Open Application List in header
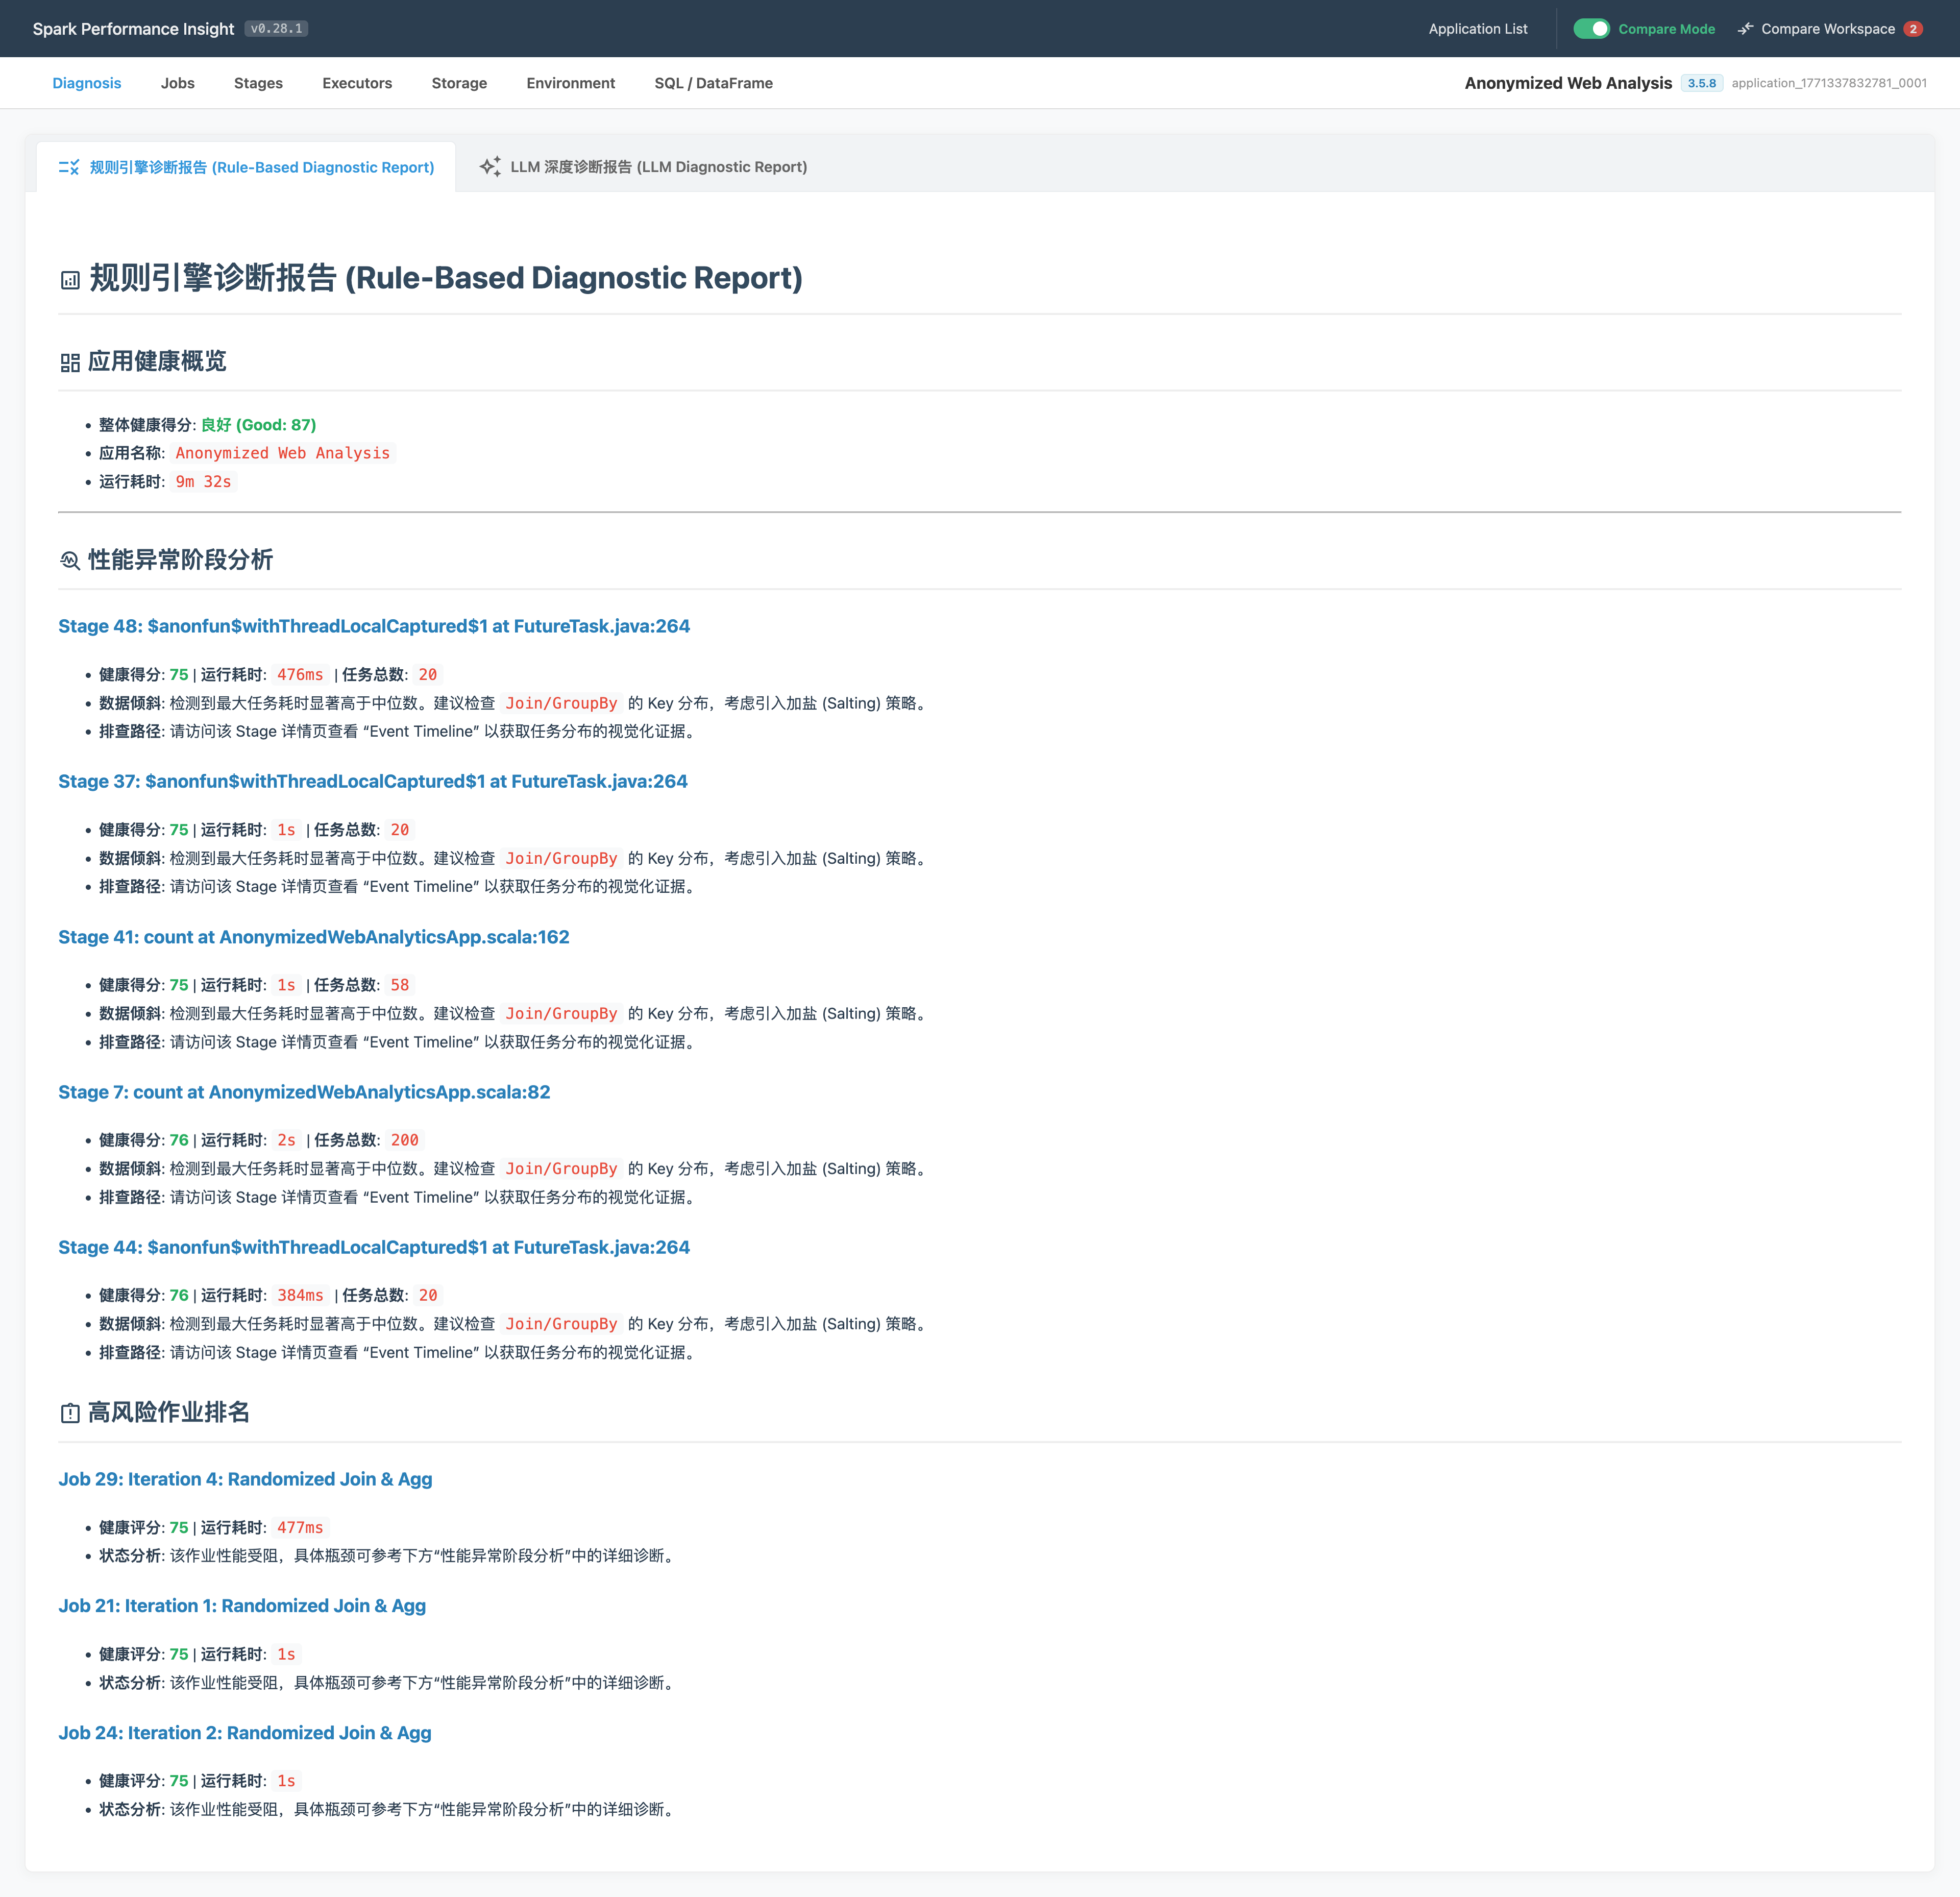 (x=1477, y=29)
